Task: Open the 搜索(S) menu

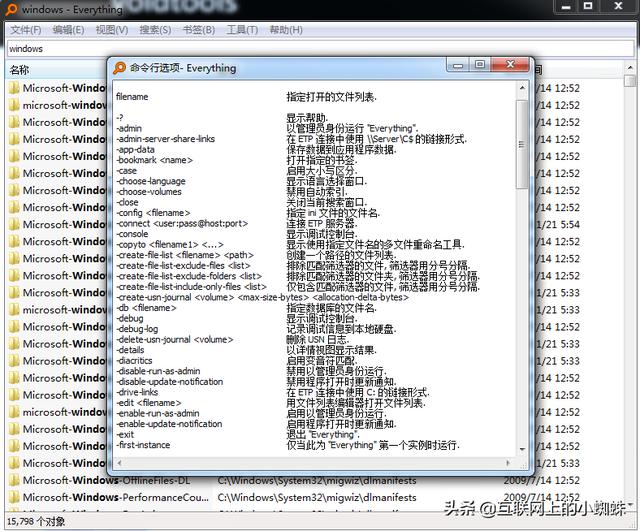Action: [155, 30]
